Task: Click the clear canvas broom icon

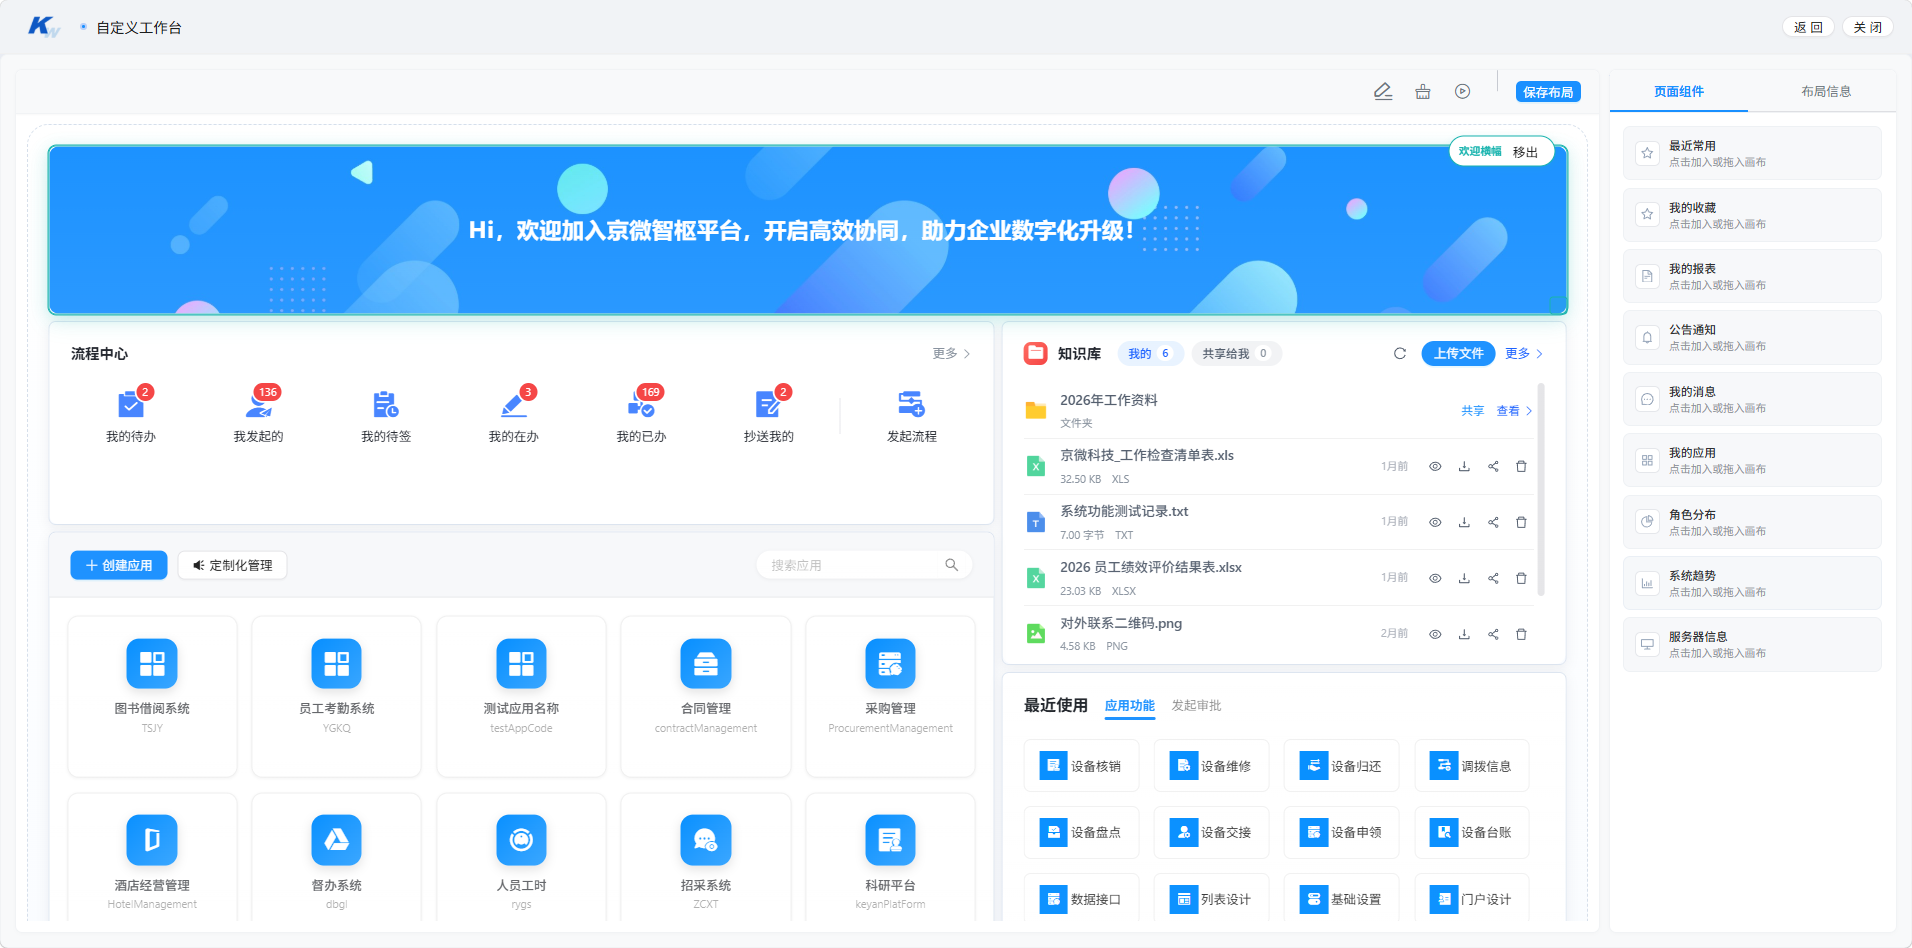Action: [1423, 91]
